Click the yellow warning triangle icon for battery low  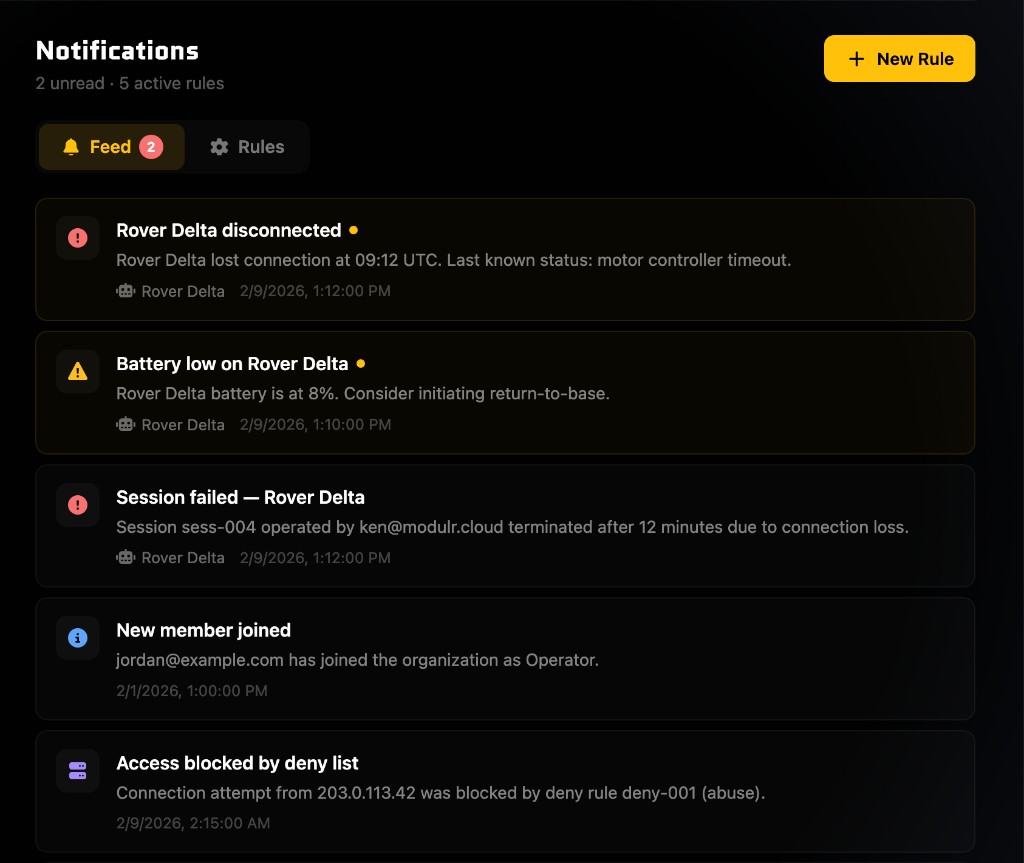click(78, 371)
